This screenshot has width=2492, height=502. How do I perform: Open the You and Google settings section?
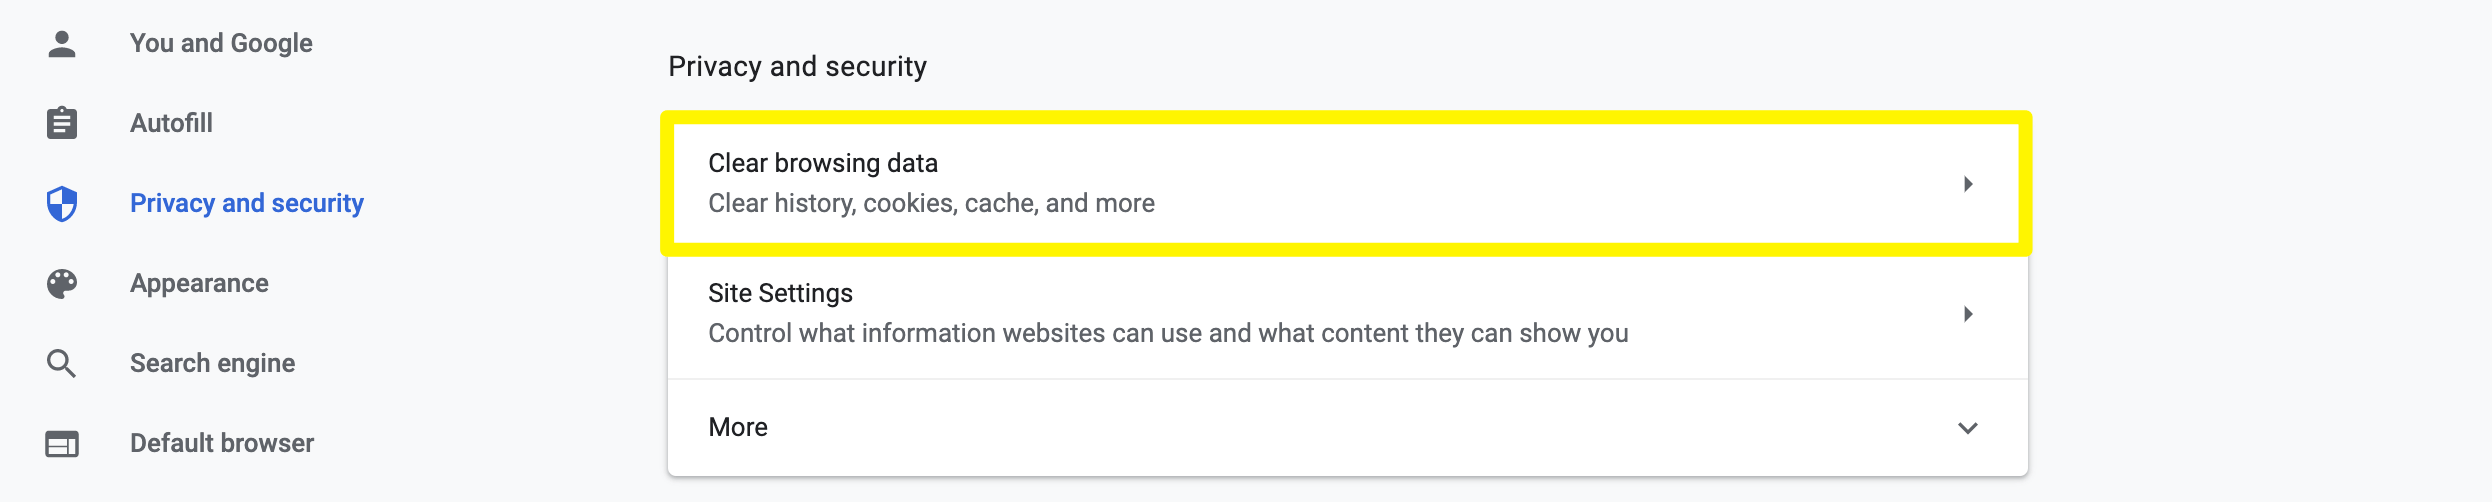tap(221, 43)
